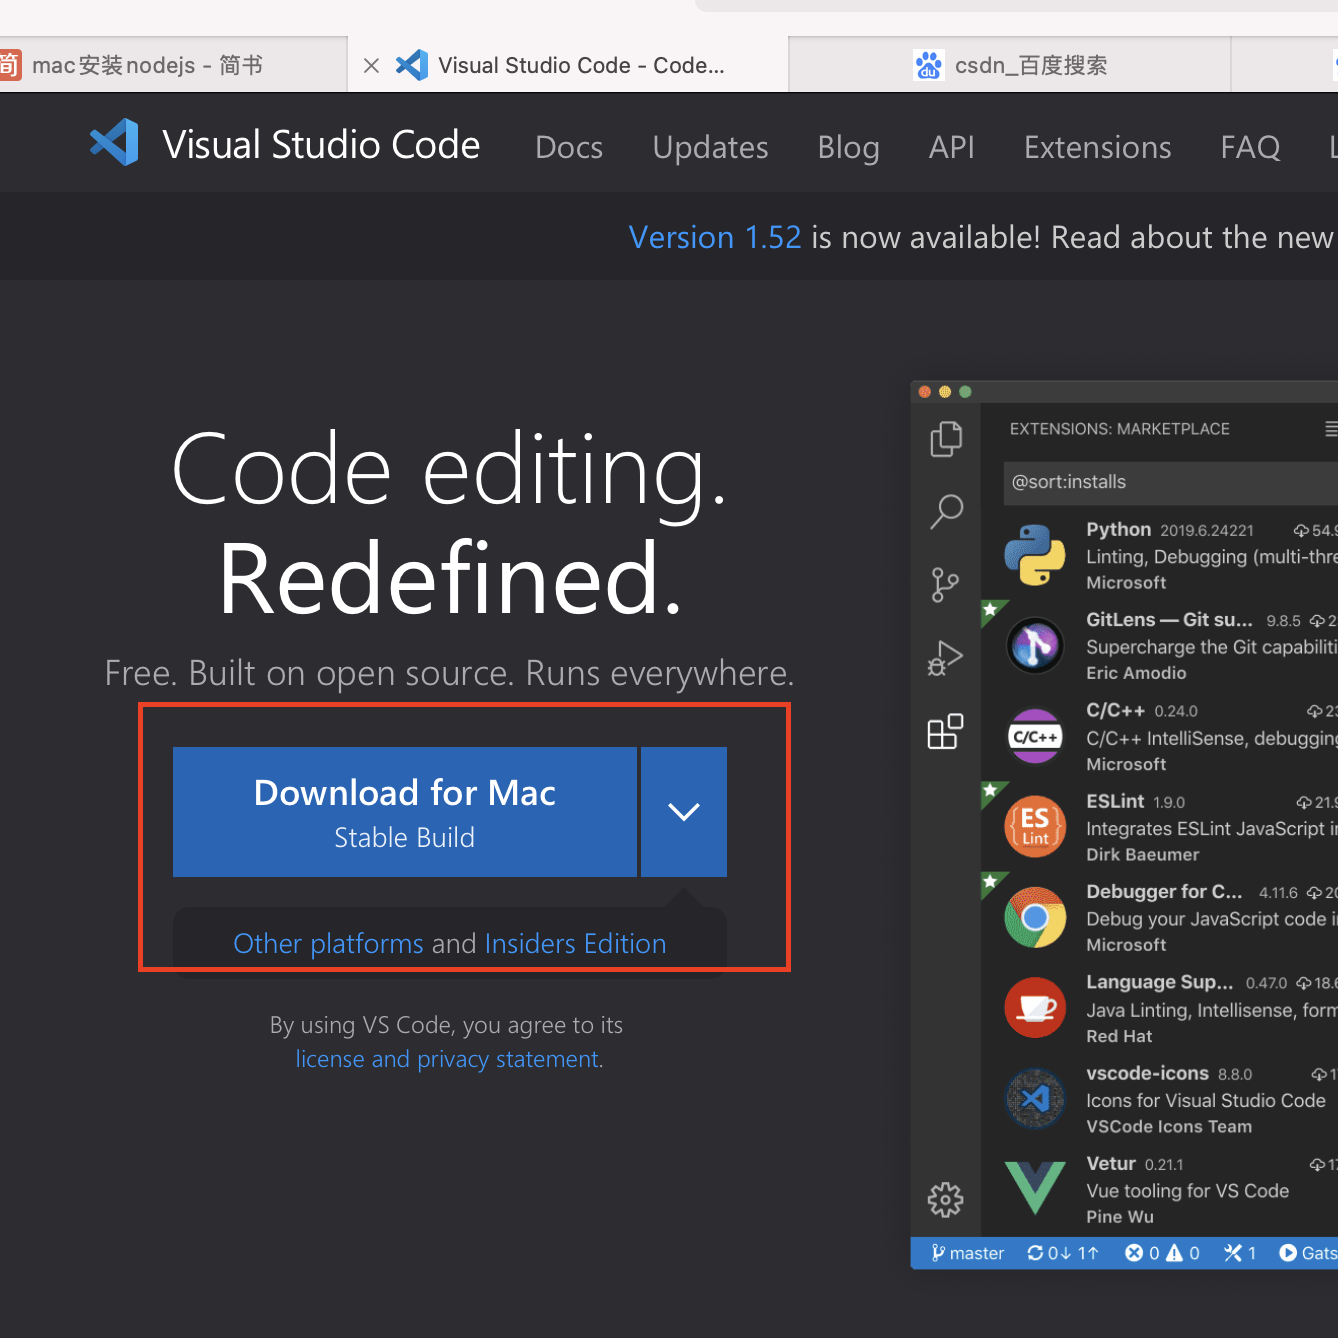
Task: Open the Other platforms link
Action: pos(328,944)
